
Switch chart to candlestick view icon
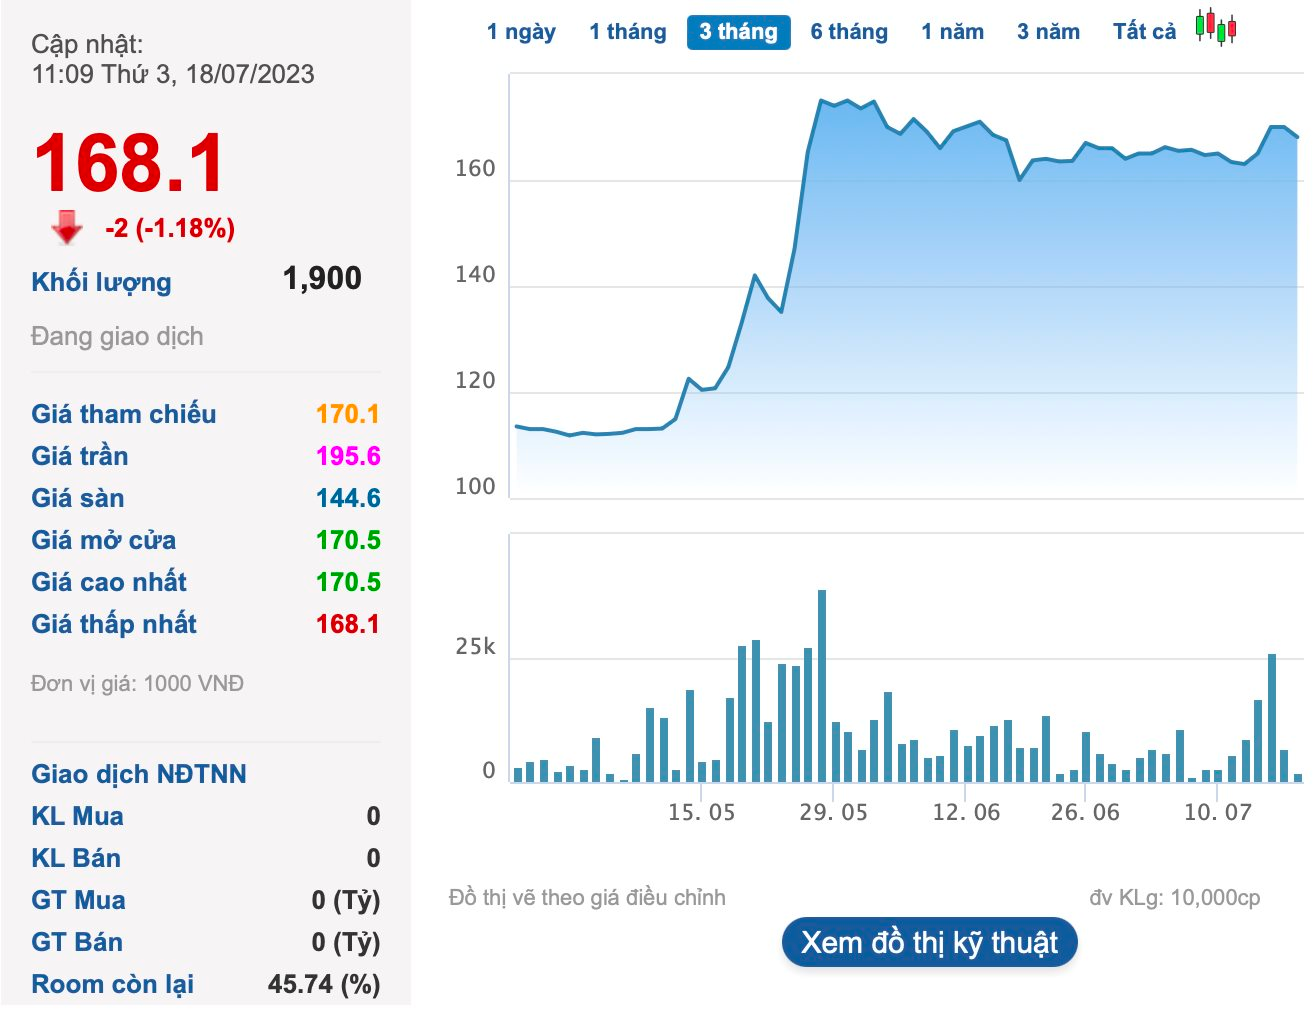pyautogui.click(x=1216, y=28)
